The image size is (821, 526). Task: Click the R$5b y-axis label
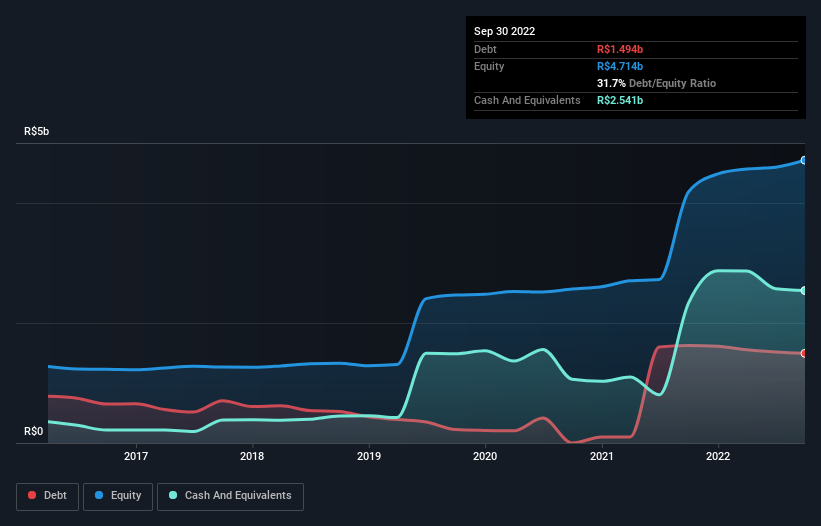(x=37, y=131)
